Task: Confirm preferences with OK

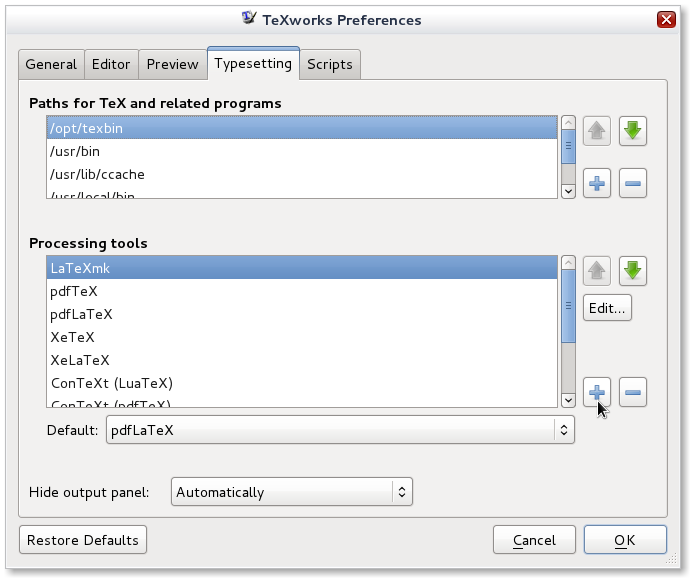Action: pyautogui.click(x=625, y=540)
